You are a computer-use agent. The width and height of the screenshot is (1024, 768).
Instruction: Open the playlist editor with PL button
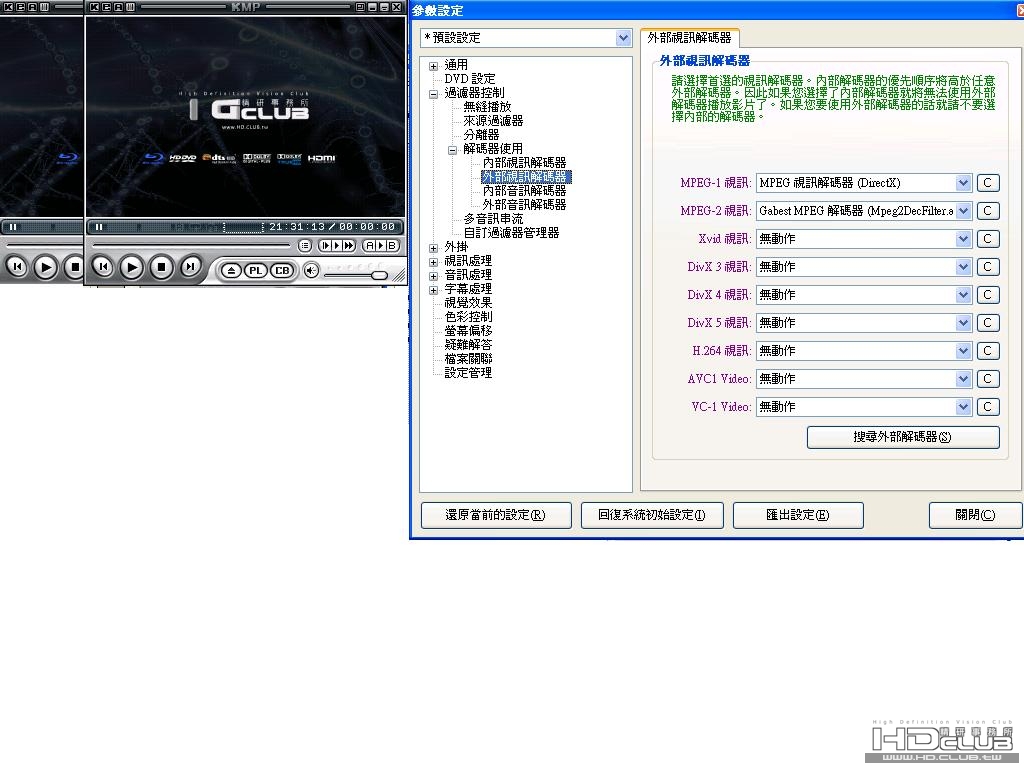coord(256,270)
